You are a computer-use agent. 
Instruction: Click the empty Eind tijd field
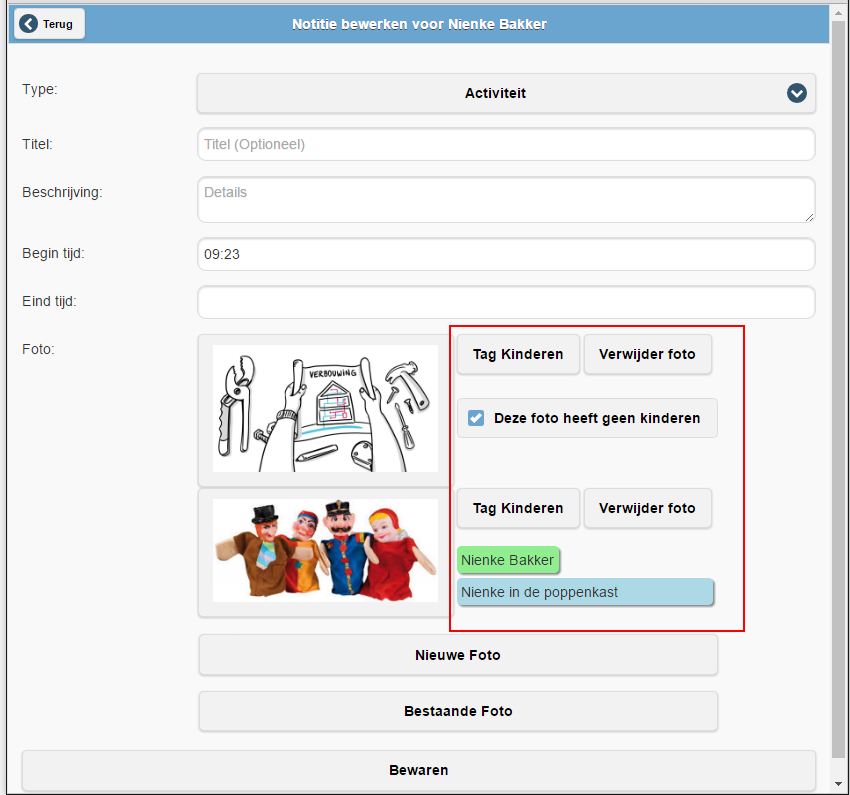coord(506,302)
